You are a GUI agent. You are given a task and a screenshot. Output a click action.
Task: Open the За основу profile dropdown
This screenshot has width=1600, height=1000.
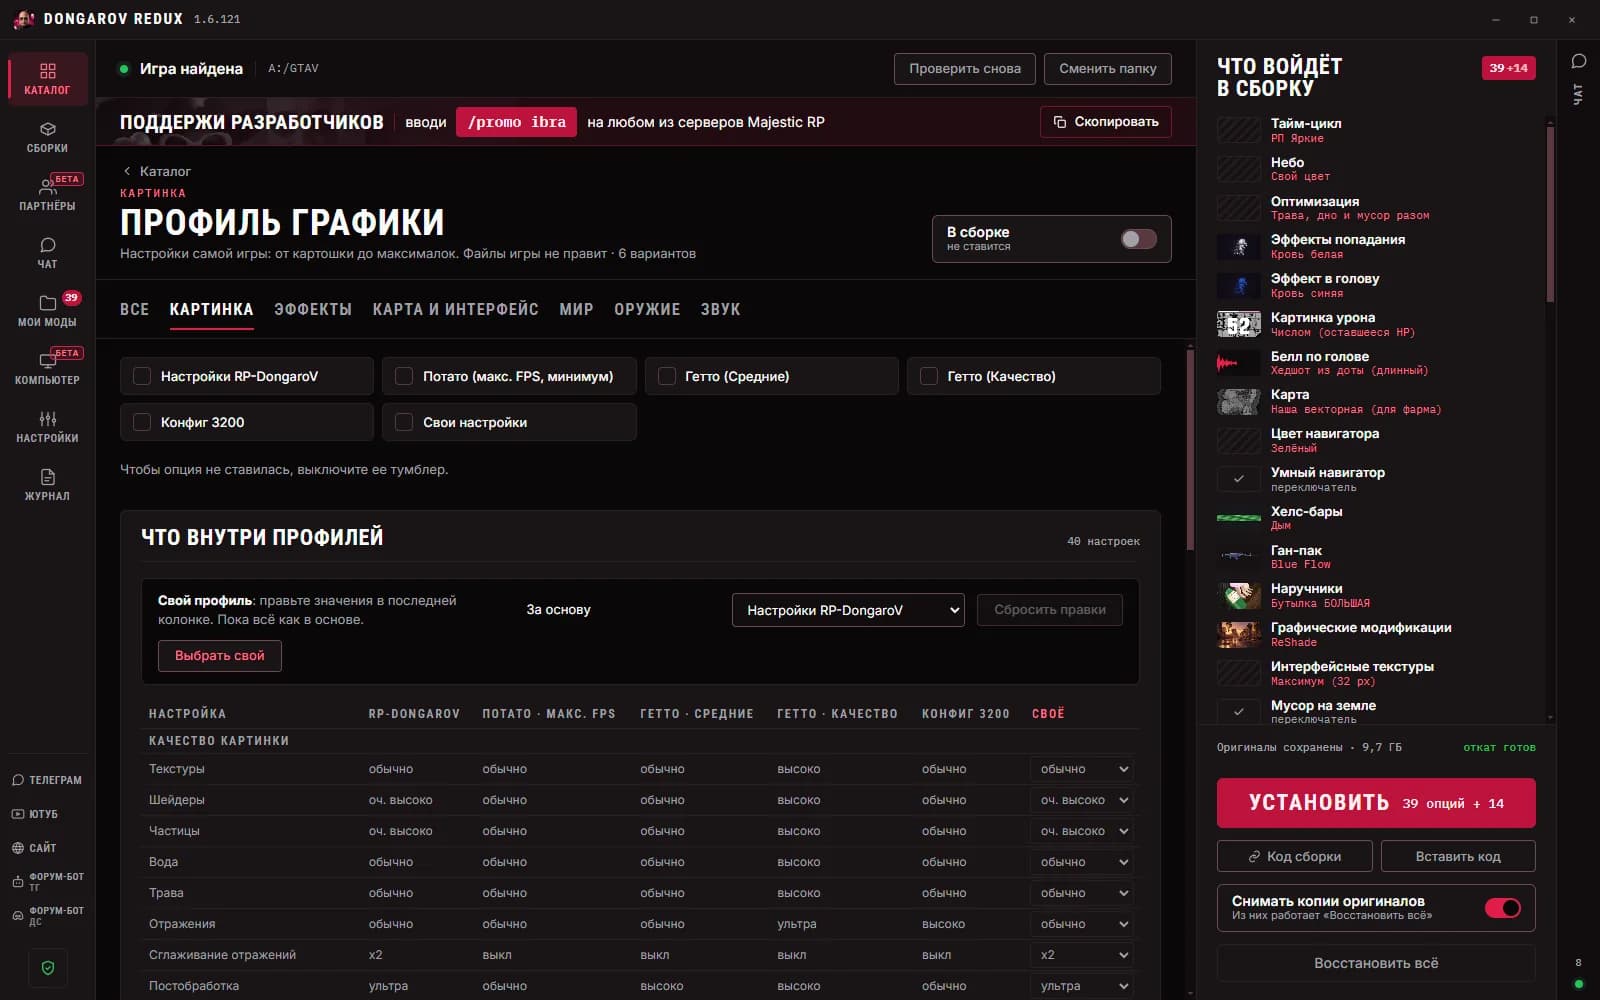[848, 610]
